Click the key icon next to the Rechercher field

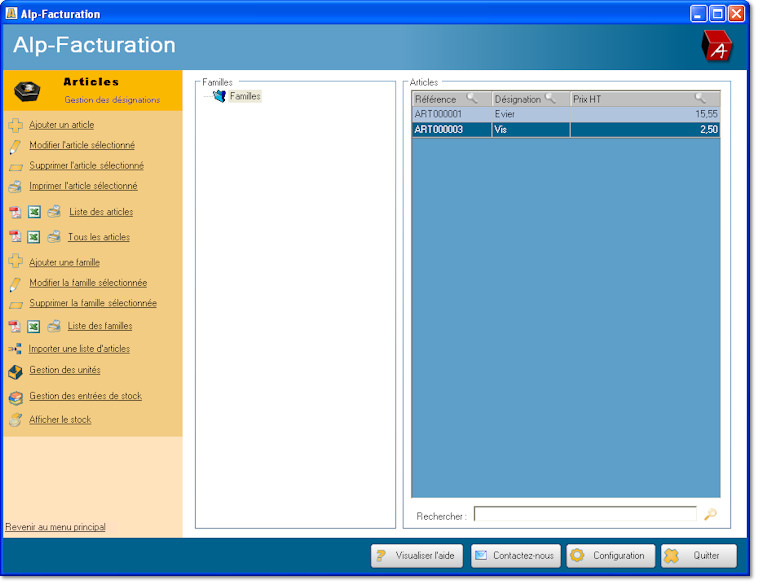pos(710,515)
